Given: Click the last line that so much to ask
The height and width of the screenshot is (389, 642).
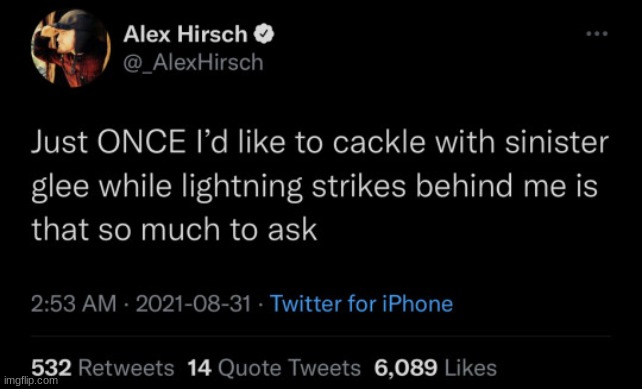Looking at the screenshot, I should [174, 229].
